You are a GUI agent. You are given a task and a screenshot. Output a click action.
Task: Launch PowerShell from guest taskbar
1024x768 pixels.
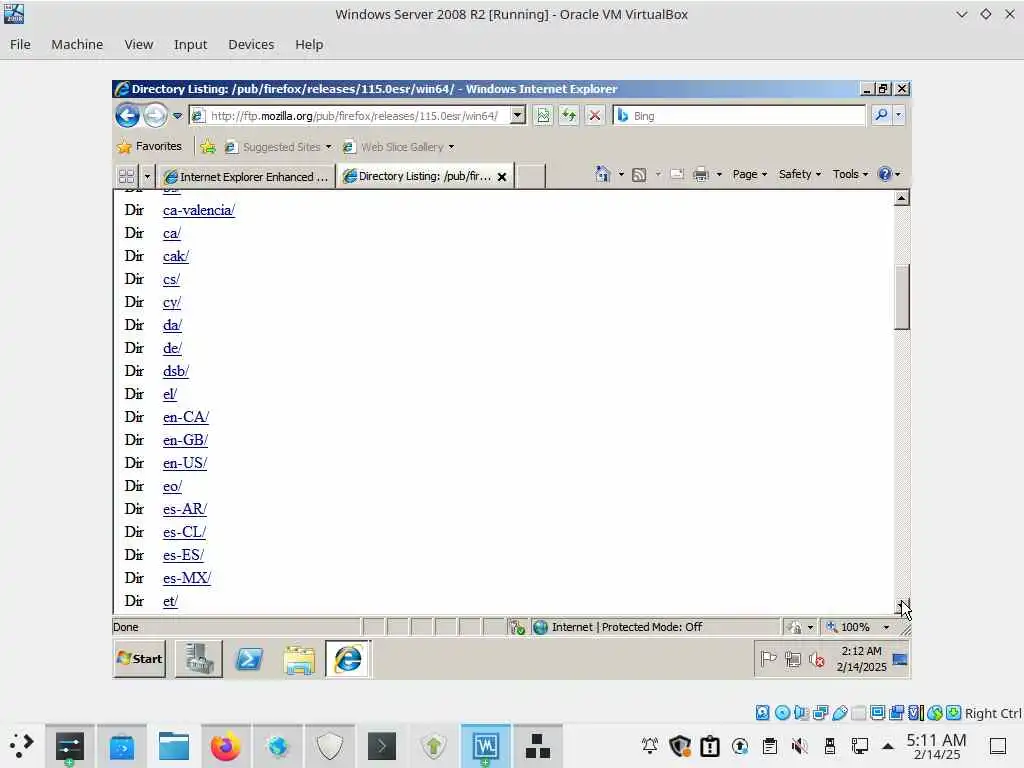249,659
